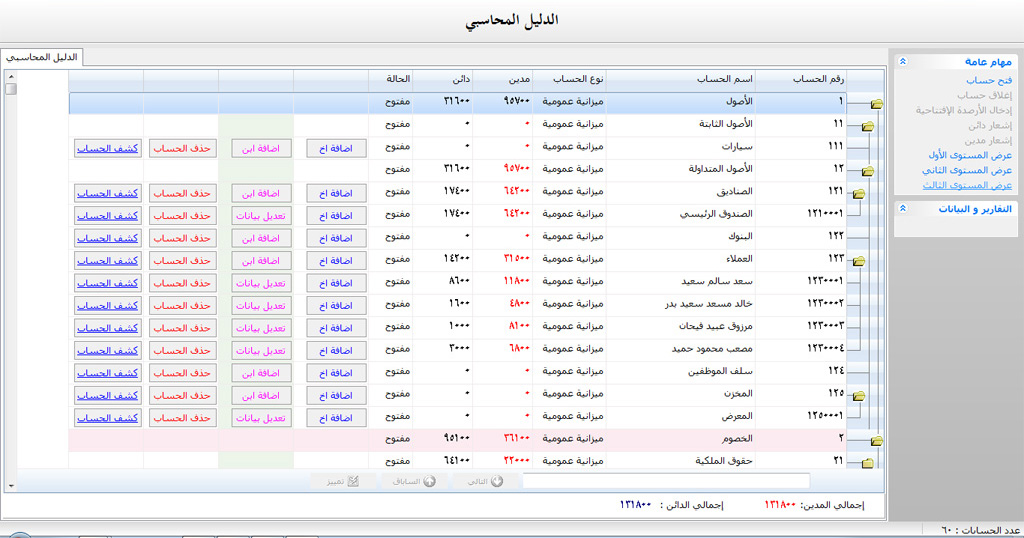
Task: Click the grid scrollbar down arrow
Action: click(x=11, y=486)
